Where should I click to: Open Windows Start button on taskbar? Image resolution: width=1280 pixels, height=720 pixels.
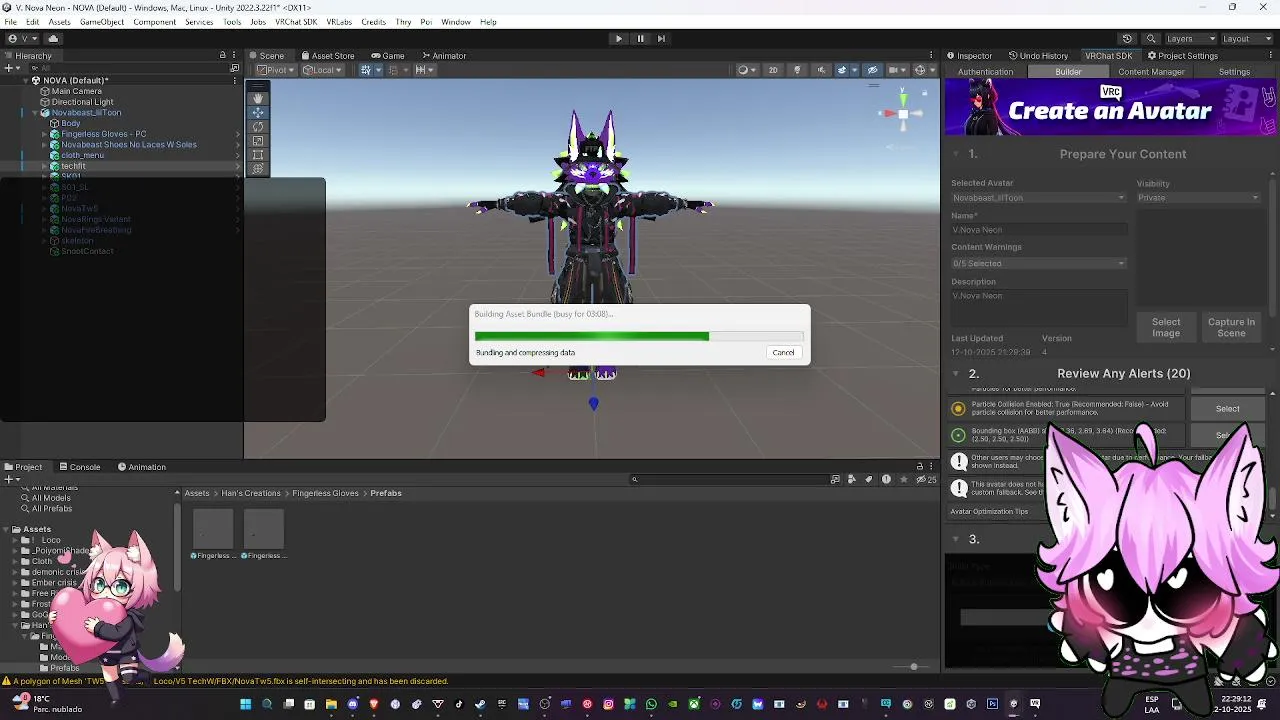245,704
